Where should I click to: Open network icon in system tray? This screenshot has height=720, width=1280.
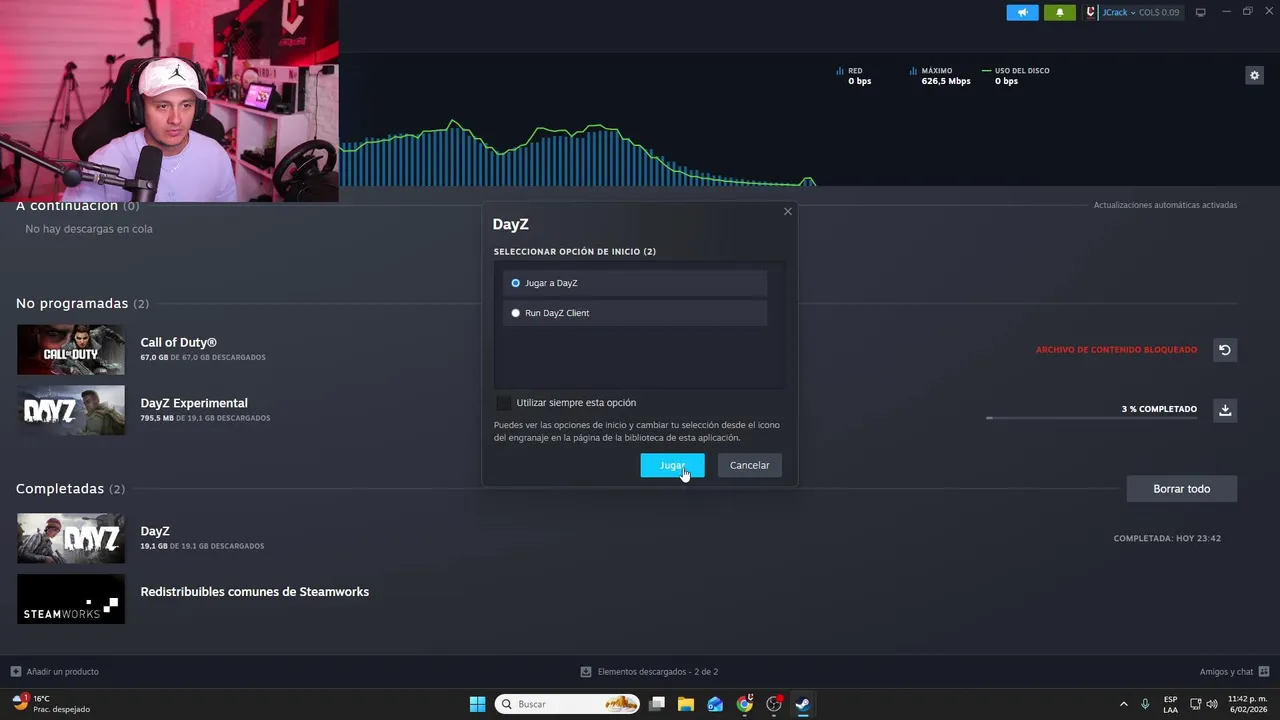pos(1196,704)
